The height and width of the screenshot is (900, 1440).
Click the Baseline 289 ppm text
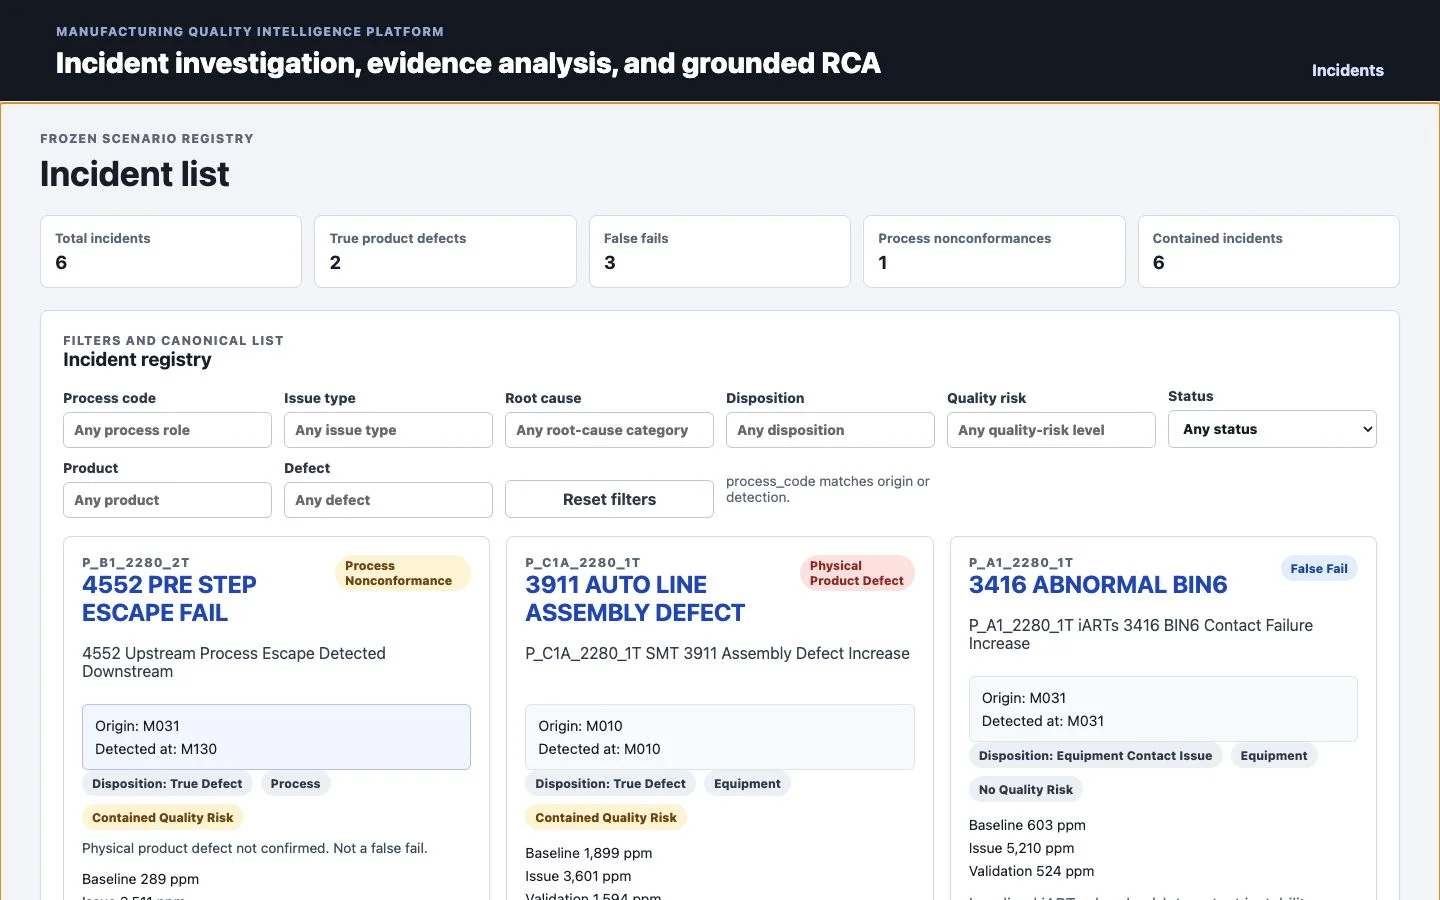click(x=140, y=879)
